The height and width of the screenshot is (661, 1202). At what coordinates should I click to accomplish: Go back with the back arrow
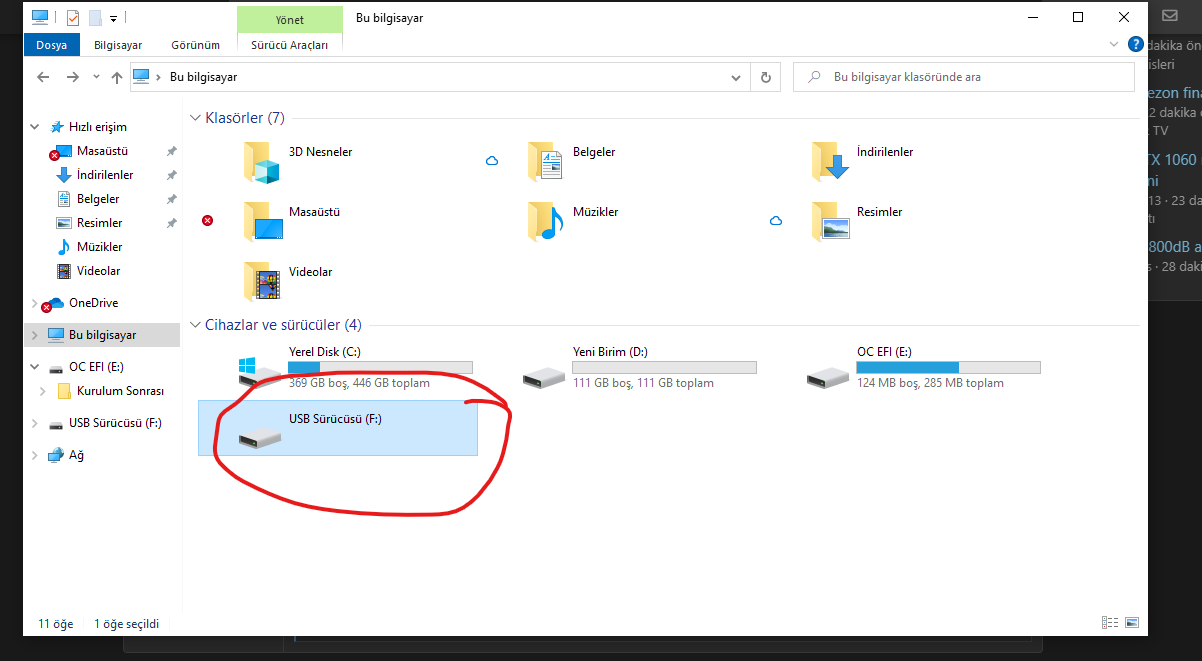(x=43, y=77)
